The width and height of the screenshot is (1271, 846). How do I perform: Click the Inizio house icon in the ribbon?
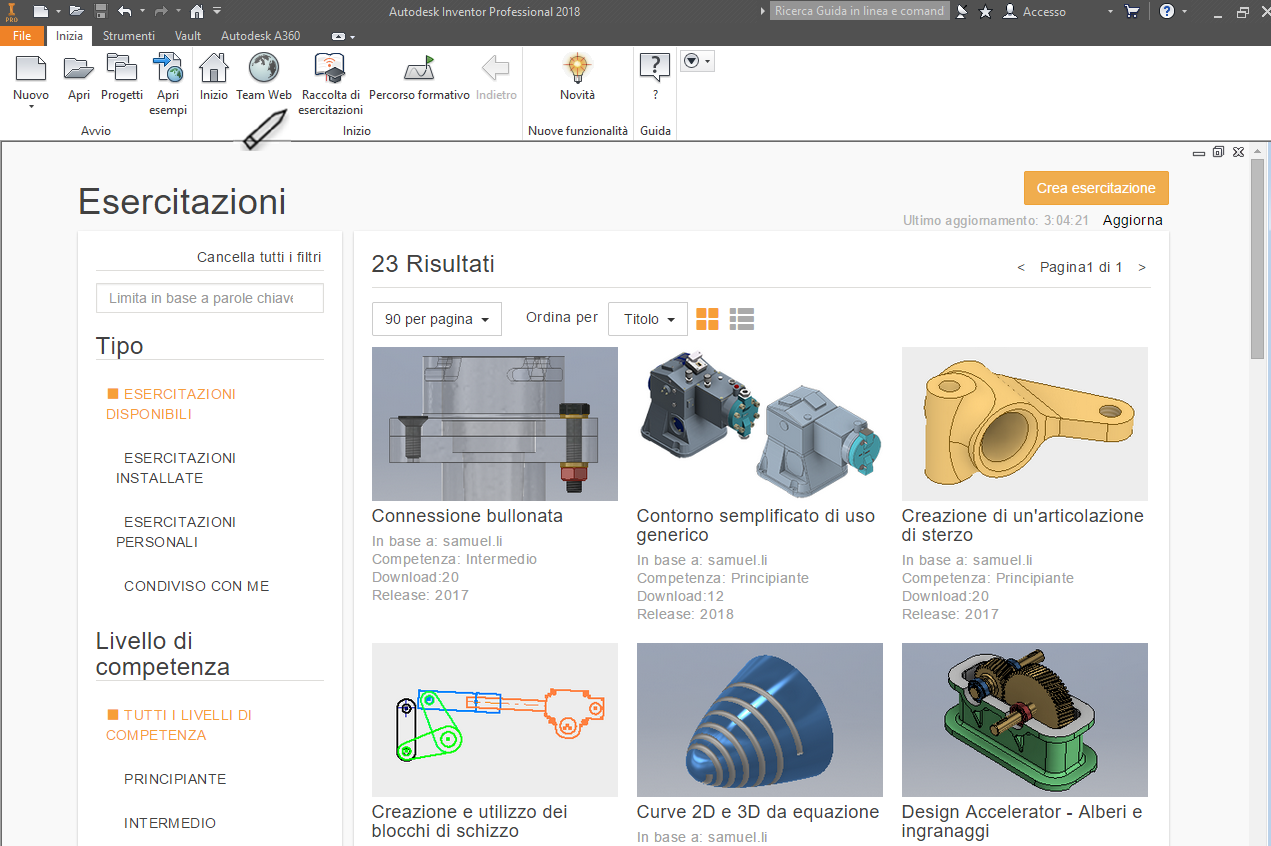[214, 69]
